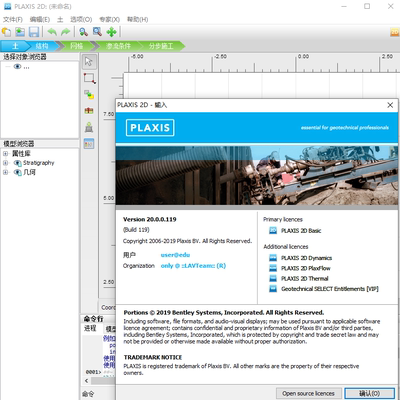Viewport: 400px width, 400px height.
Task: Expand the 几何 tree node
Action: click(x=5, y=172)
